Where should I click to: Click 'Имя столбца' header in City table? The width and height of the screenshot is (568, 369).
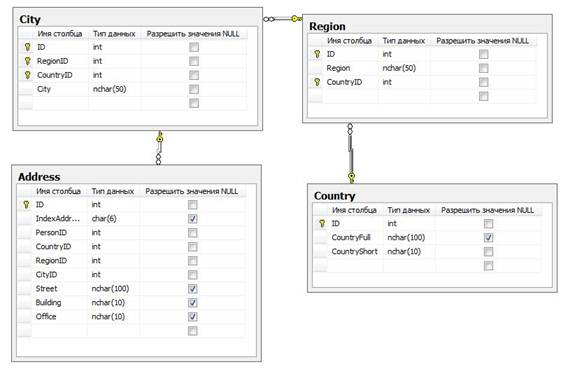coord(60,34)
